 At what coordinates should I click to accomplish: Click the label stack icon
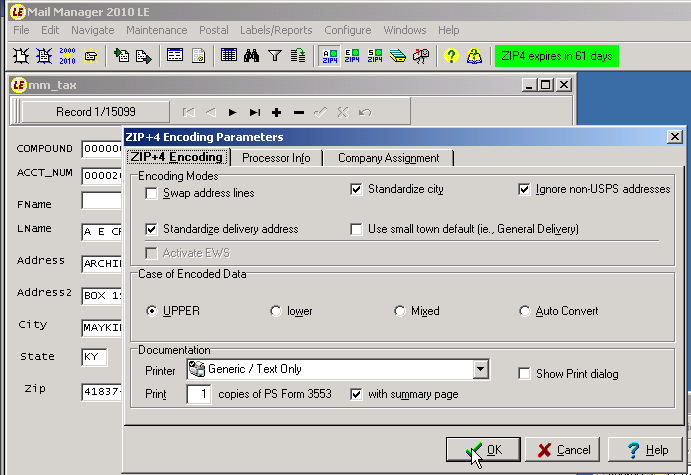[x=398, y=56]
